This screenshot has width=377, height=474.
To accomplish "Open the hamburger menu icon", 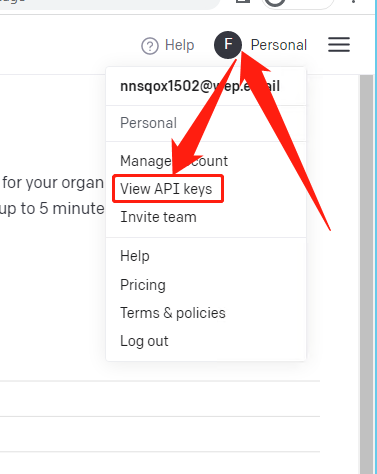I will tap(339, 44).
